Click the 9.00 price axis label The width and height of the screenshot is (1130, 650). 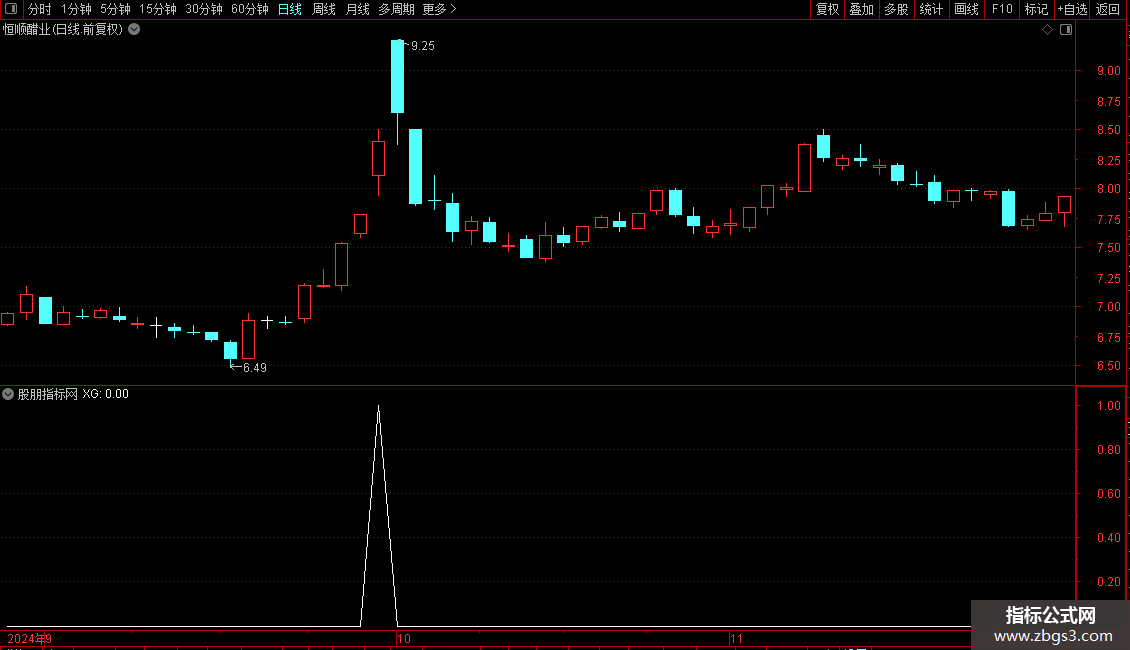pyautogui.click(x=1108, y=71)
